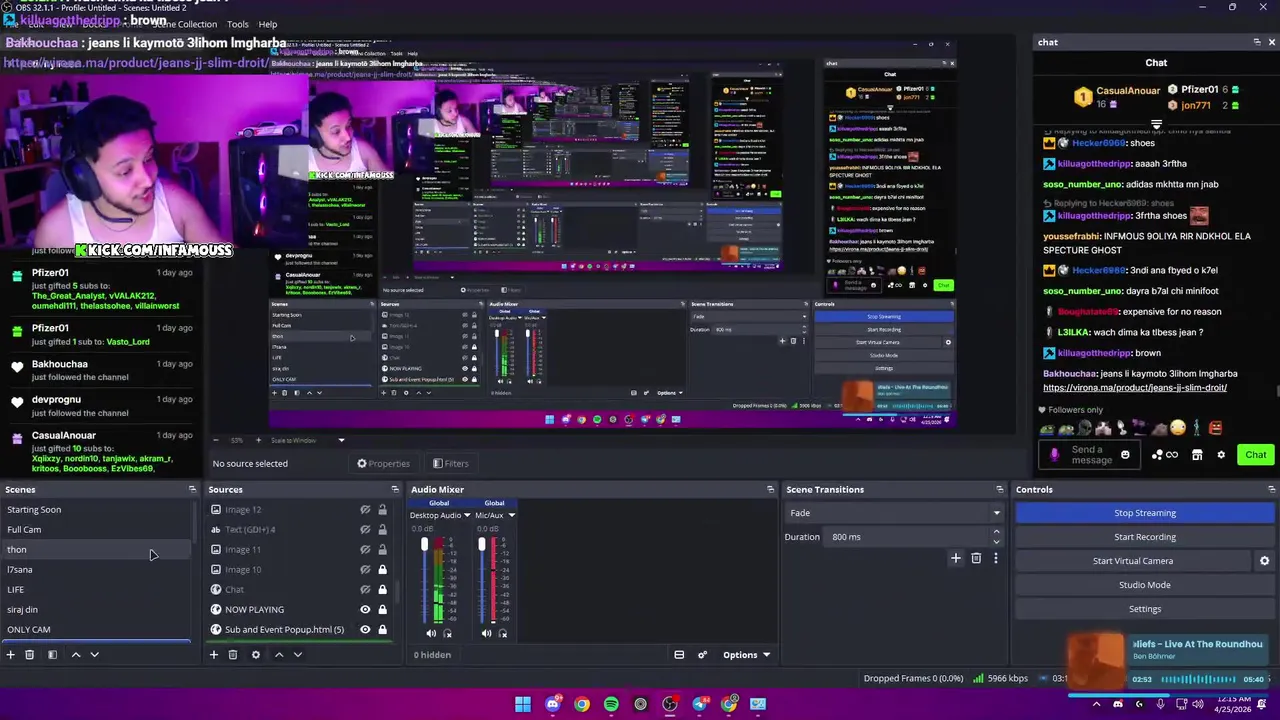Undock the Scenes panel

[x=192, y=490]
